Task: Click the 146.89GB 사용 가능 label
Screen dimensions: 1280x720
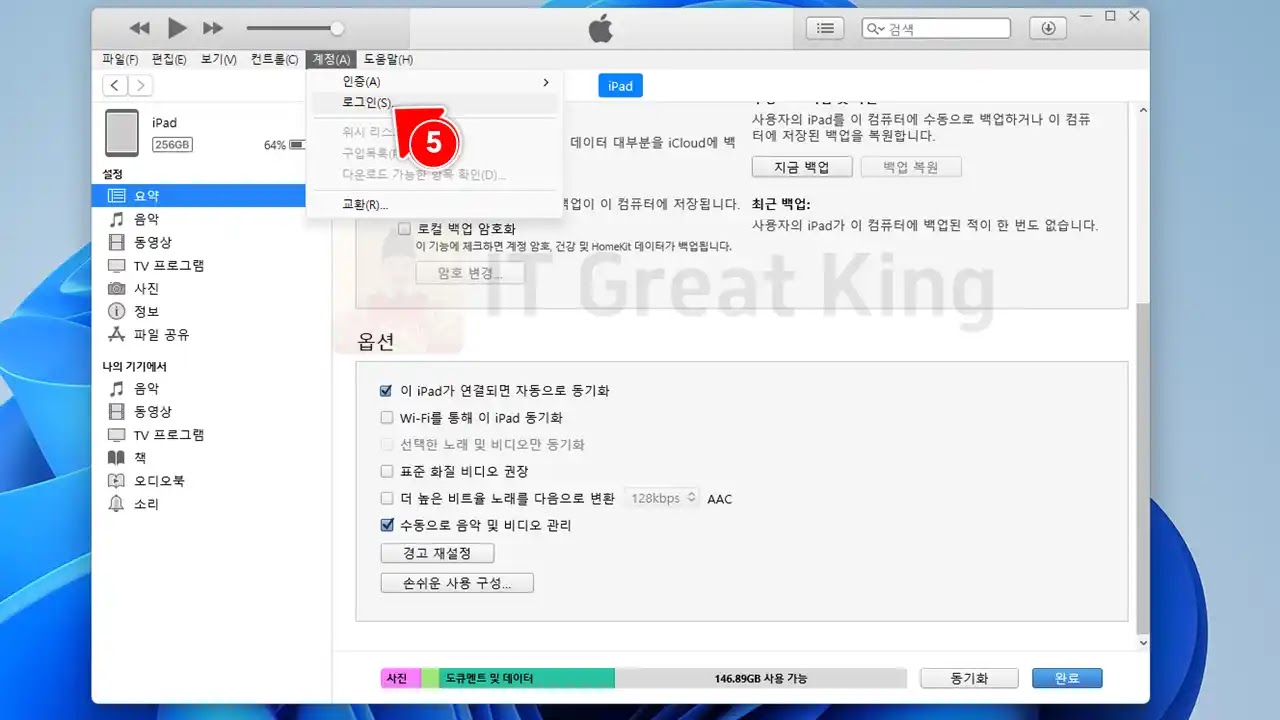Action: click(762, 679)
